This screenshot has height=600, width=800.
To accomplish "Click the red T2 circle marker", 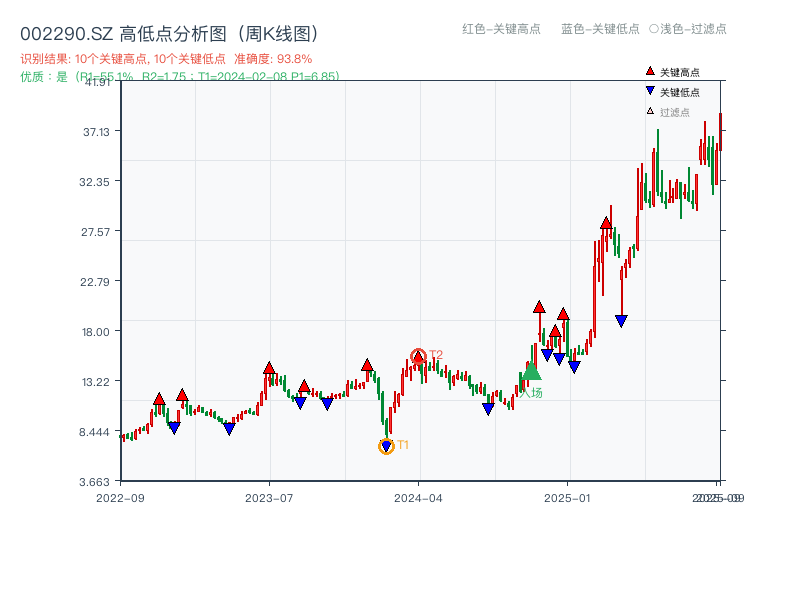I will (x=418, y=356).
